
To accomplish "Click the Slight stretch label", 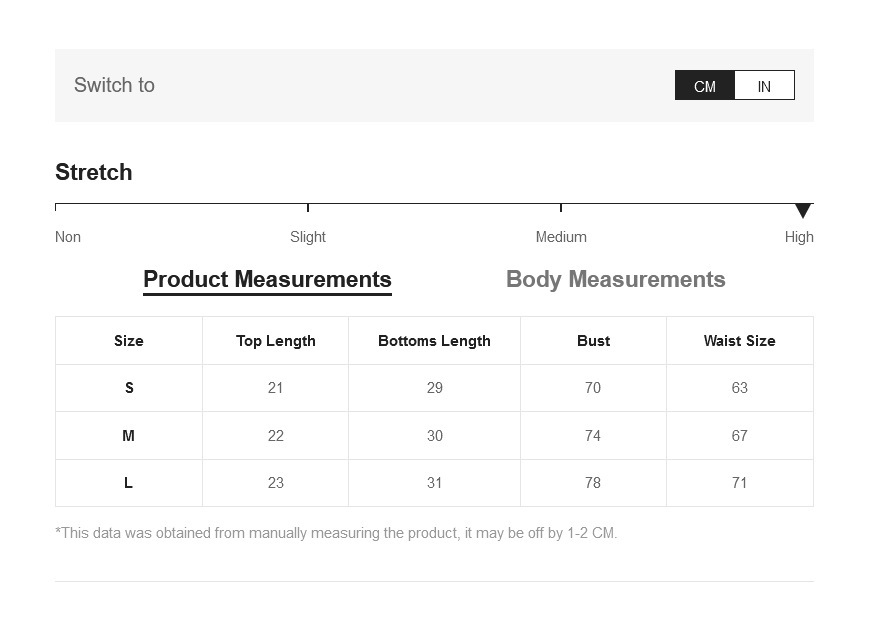I will tap(308, 237).
